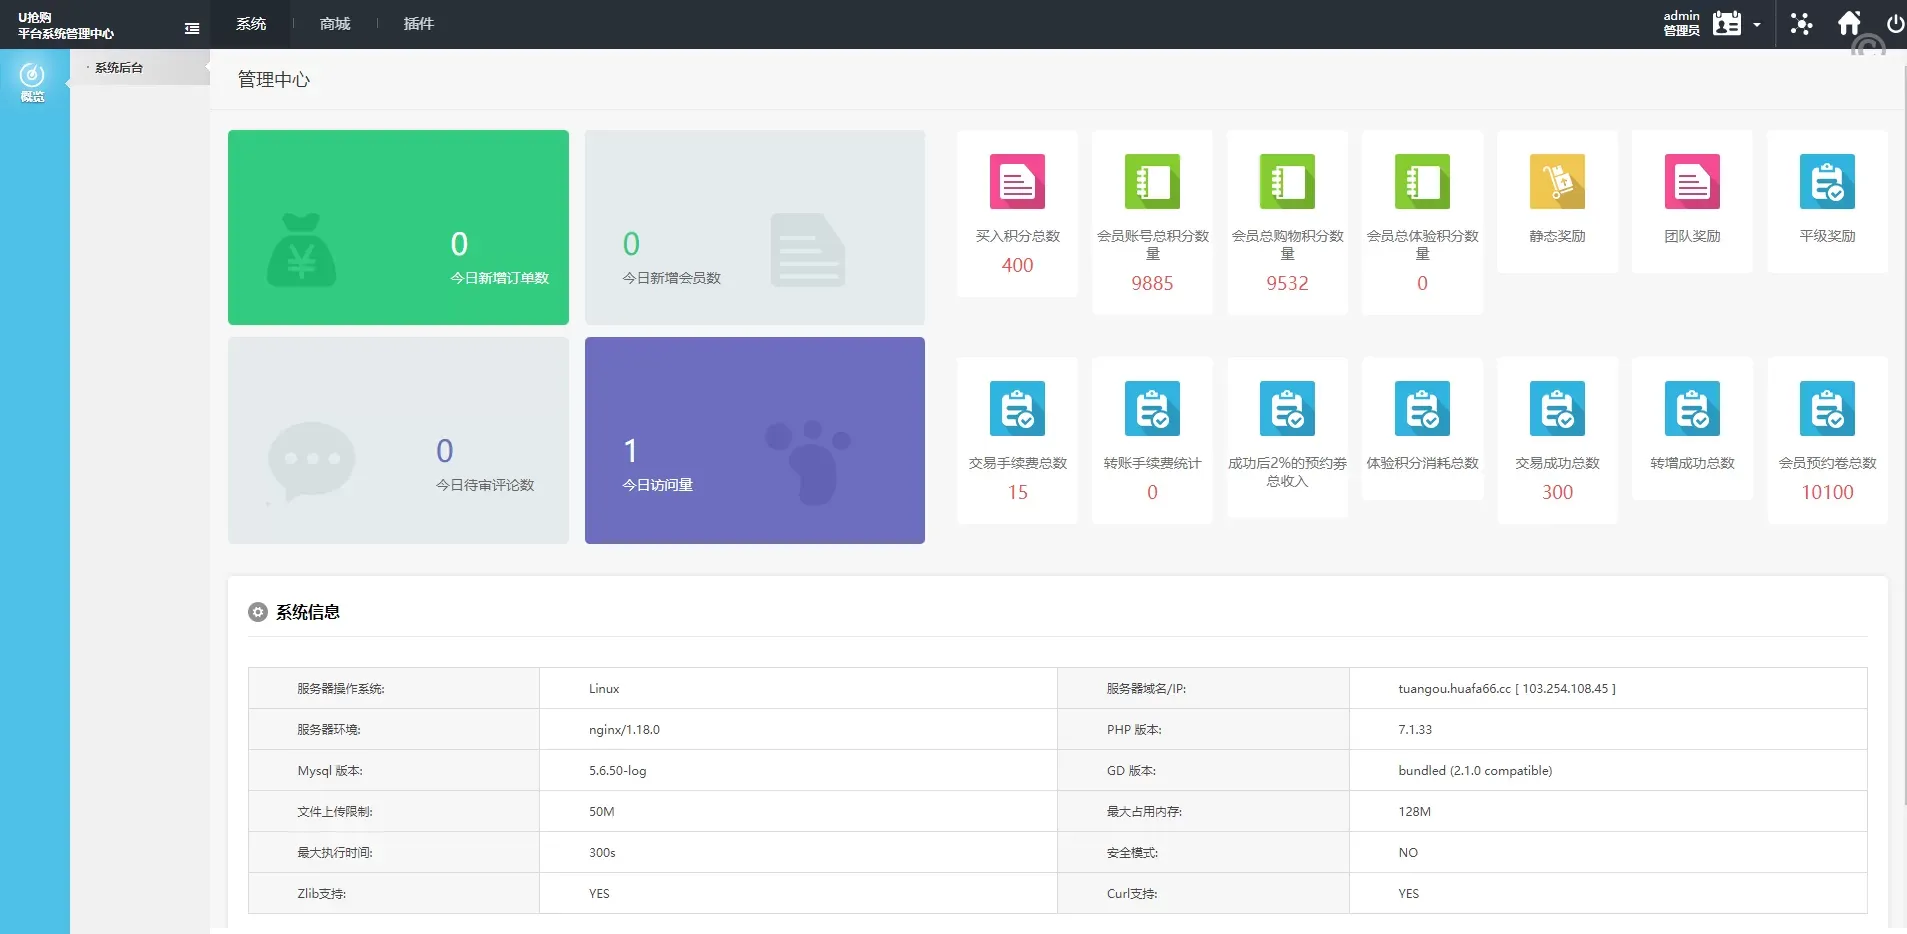
Task: Open the 系统 top menu
Action: 251,24
